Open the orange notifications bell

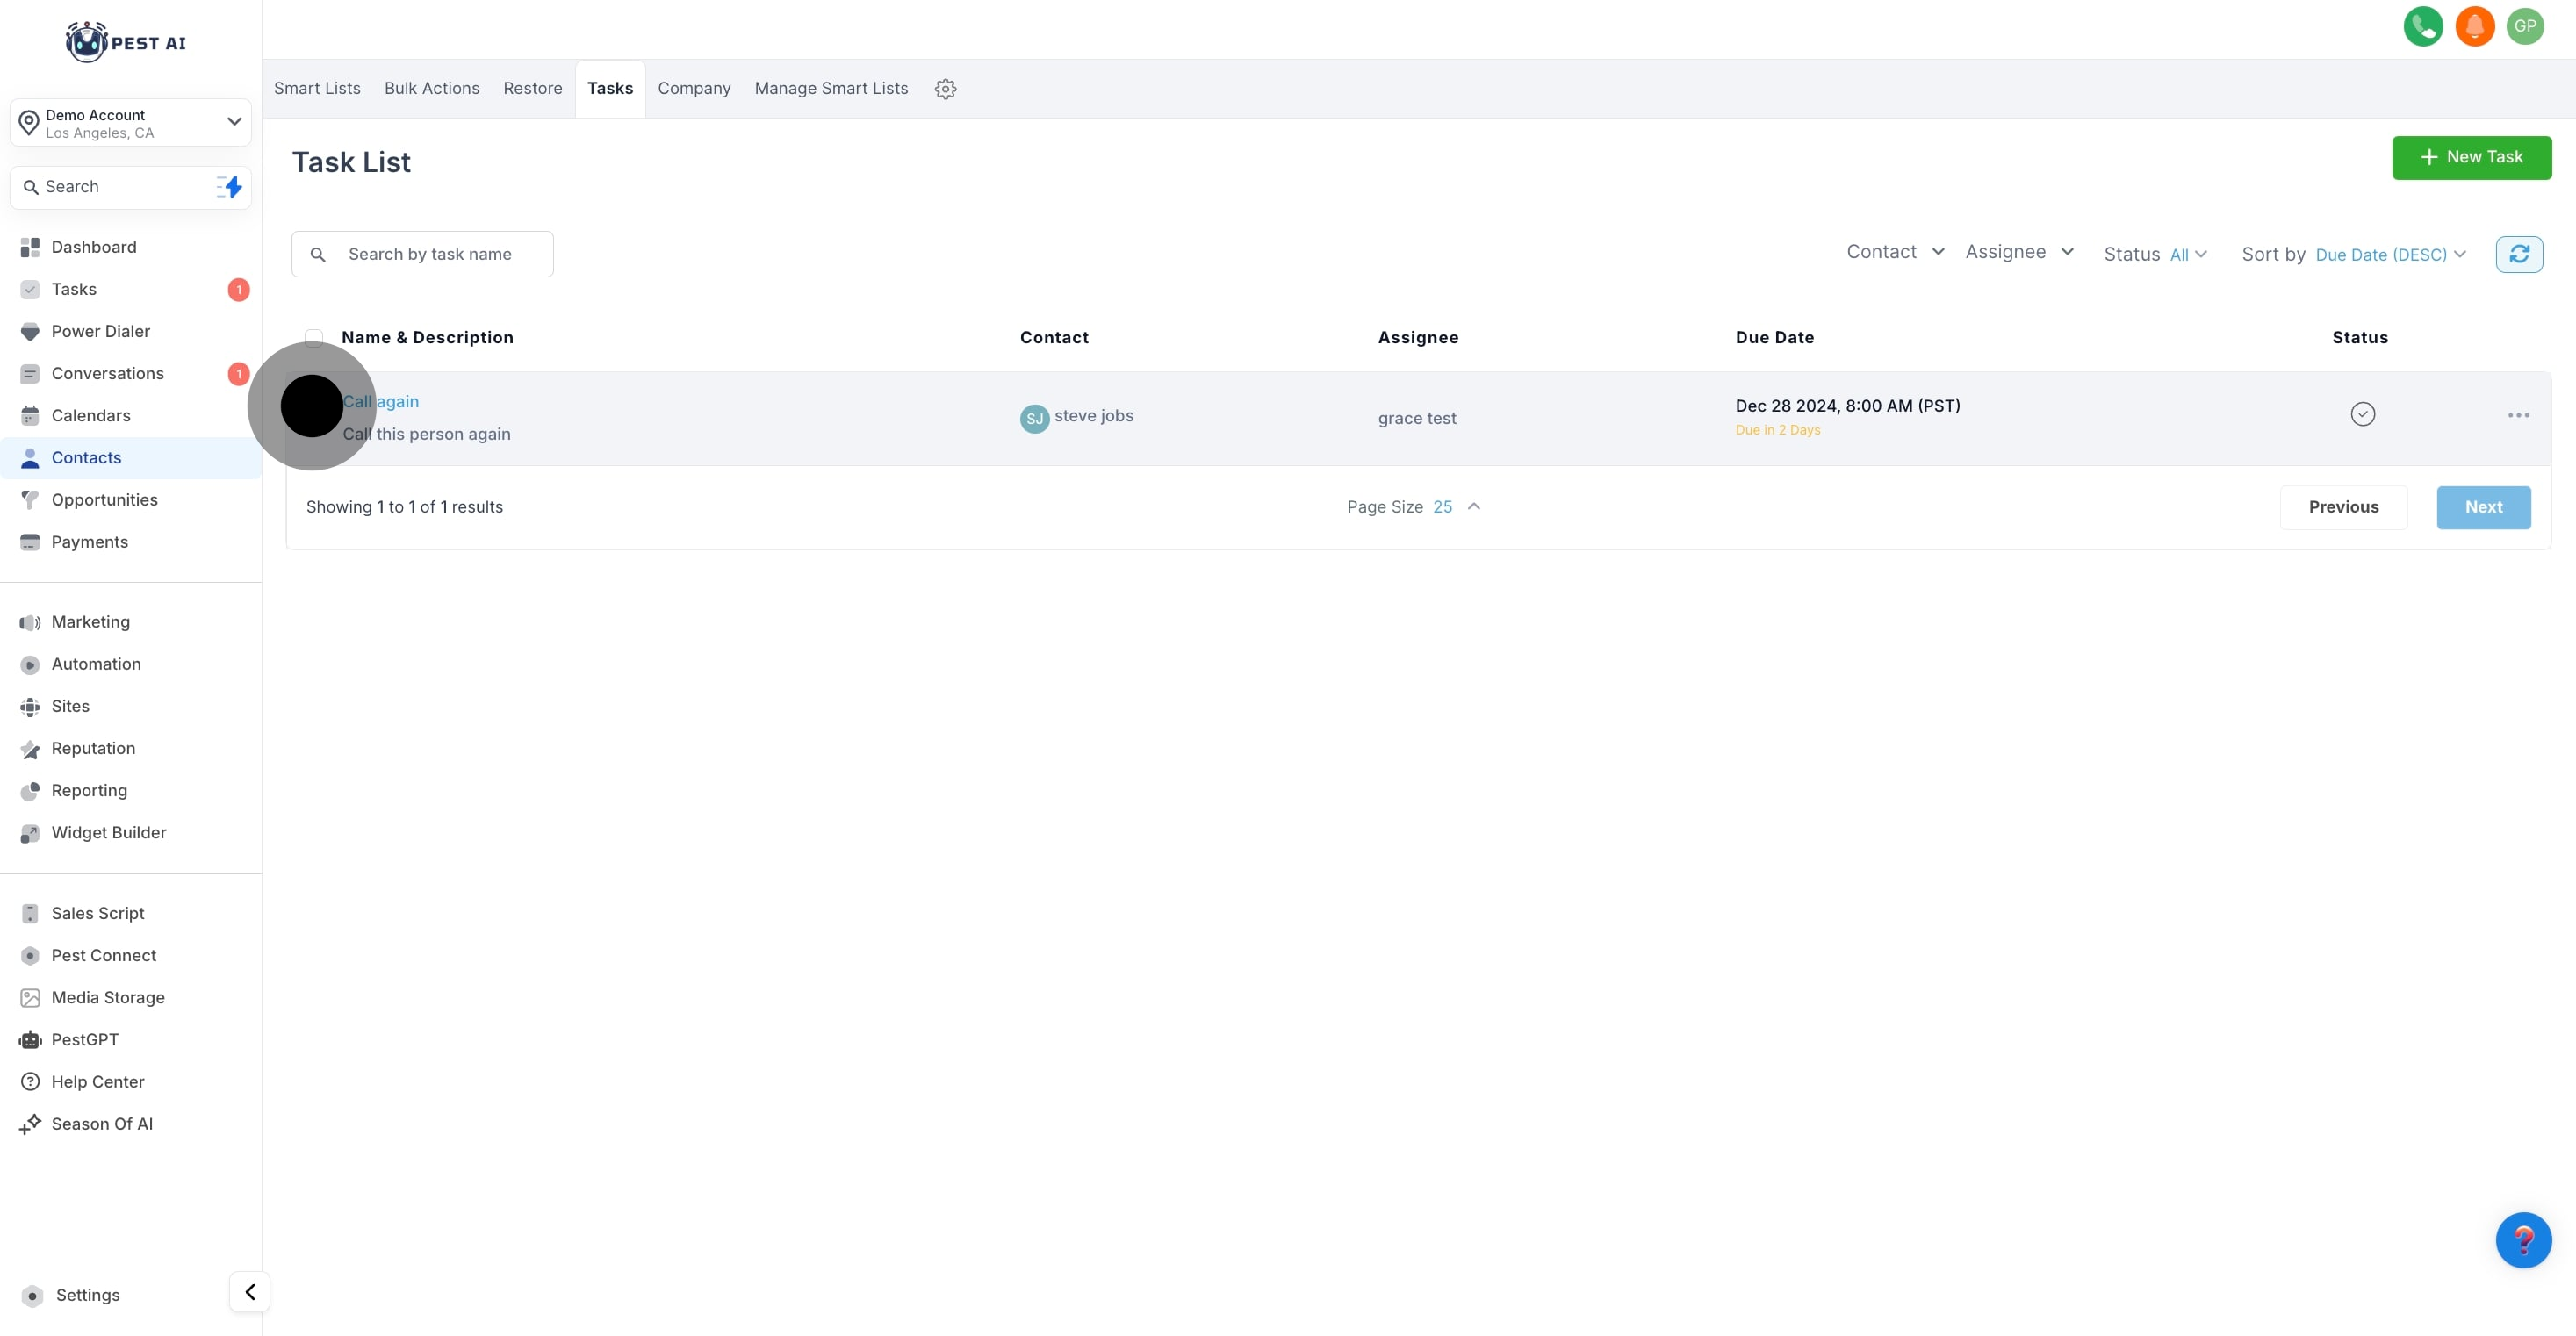pos(2474,26)
